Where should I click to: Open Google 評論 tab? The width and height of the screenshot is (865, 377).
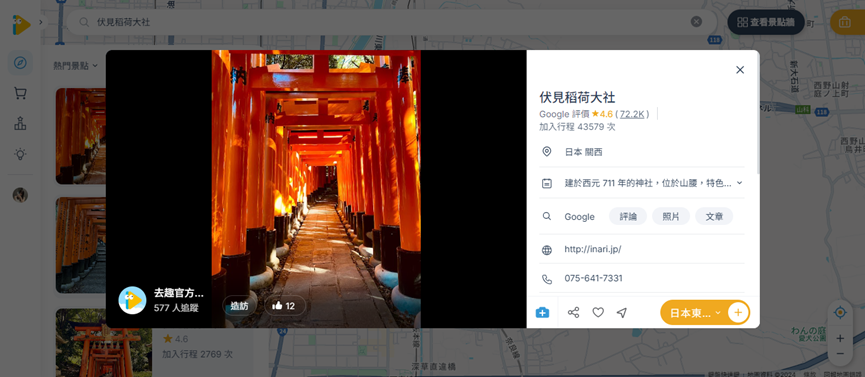[x=628, y=216]
